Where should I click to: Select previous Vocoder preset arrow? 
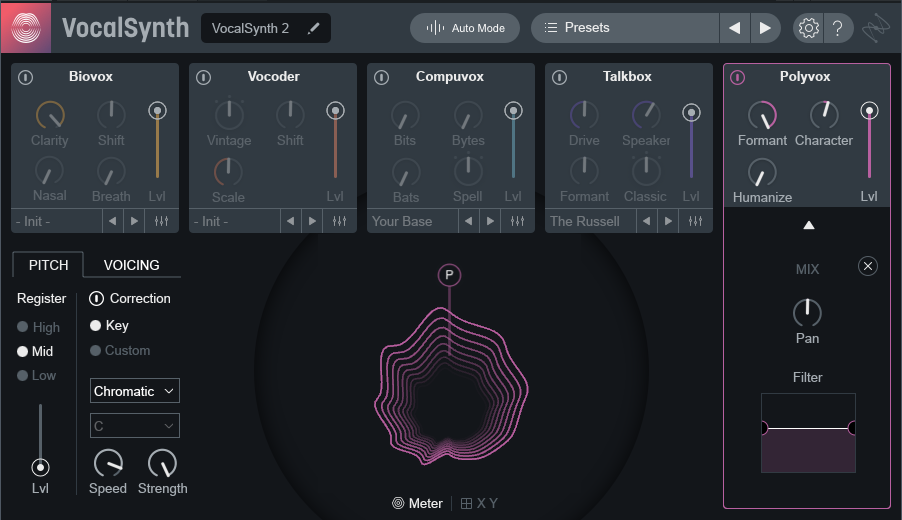tap(291, 221)
